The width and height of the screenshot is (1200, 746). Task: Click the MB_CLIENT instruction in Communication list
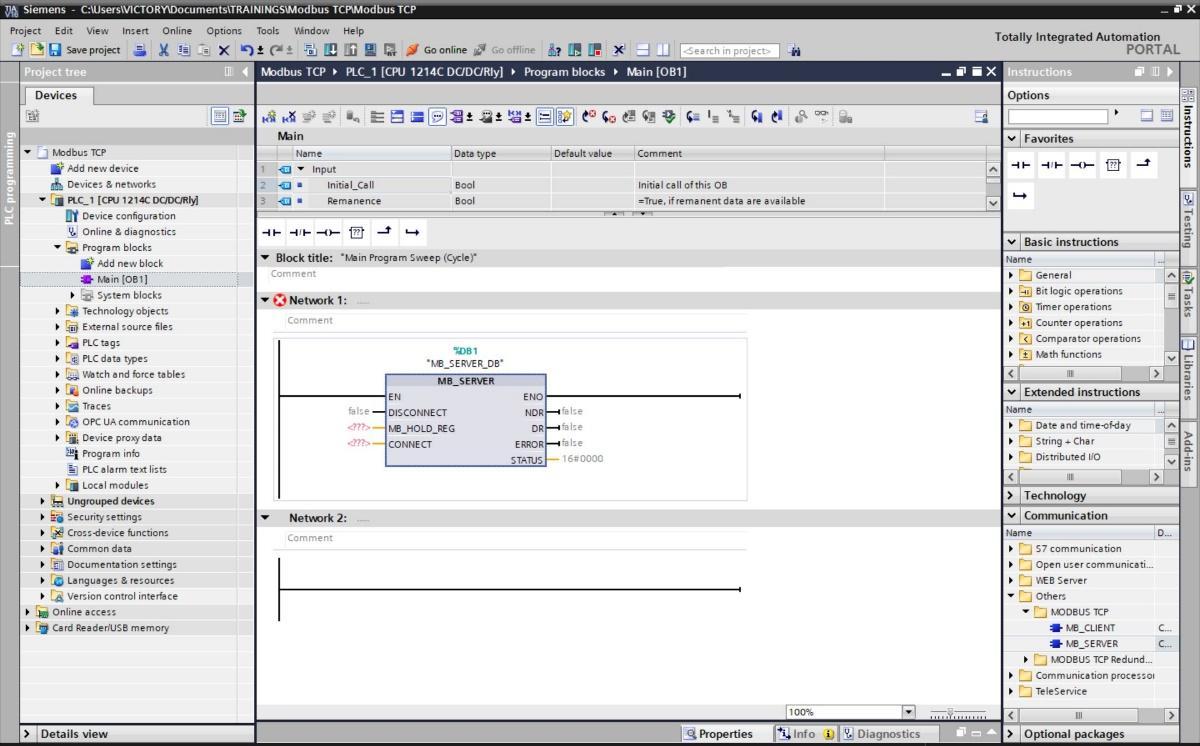coord(1089,628)
